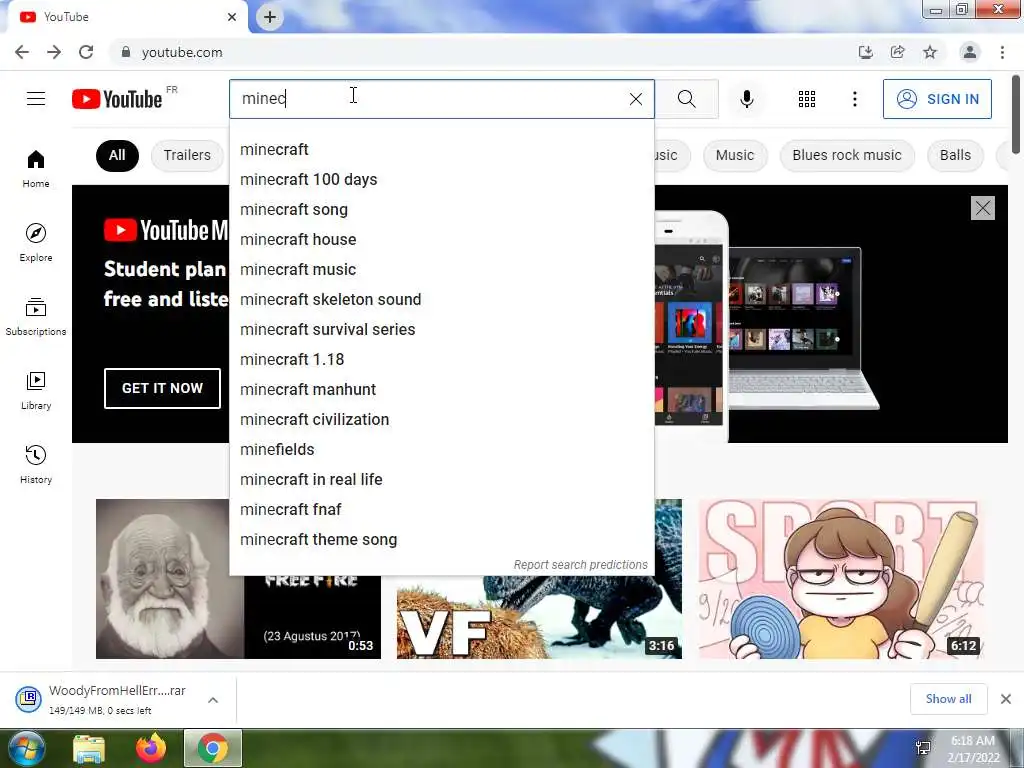Click the share page icon
Viewport: 1024px width, 768px height.
pos(897,52)
